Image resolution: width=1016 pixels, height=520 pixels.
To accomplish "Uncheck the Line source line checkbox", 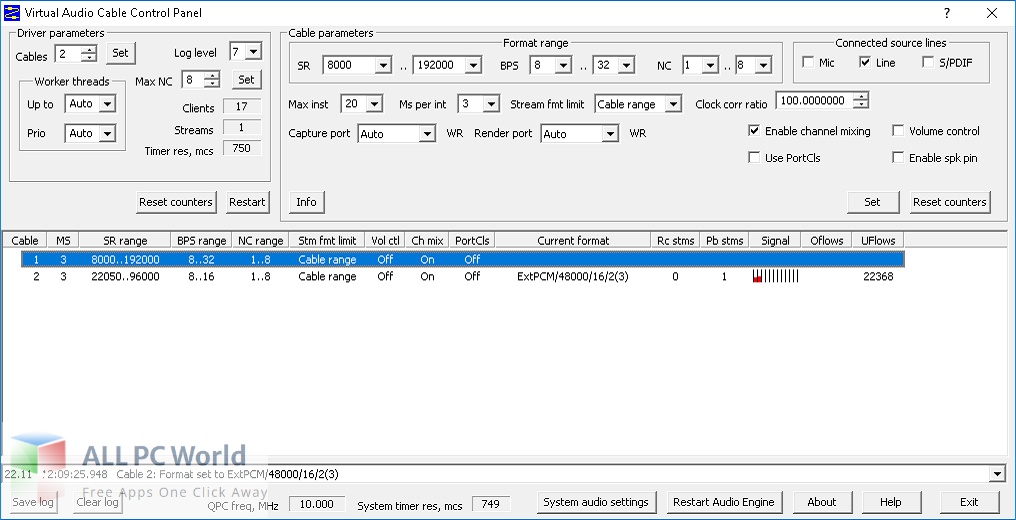I will point(865,62).
